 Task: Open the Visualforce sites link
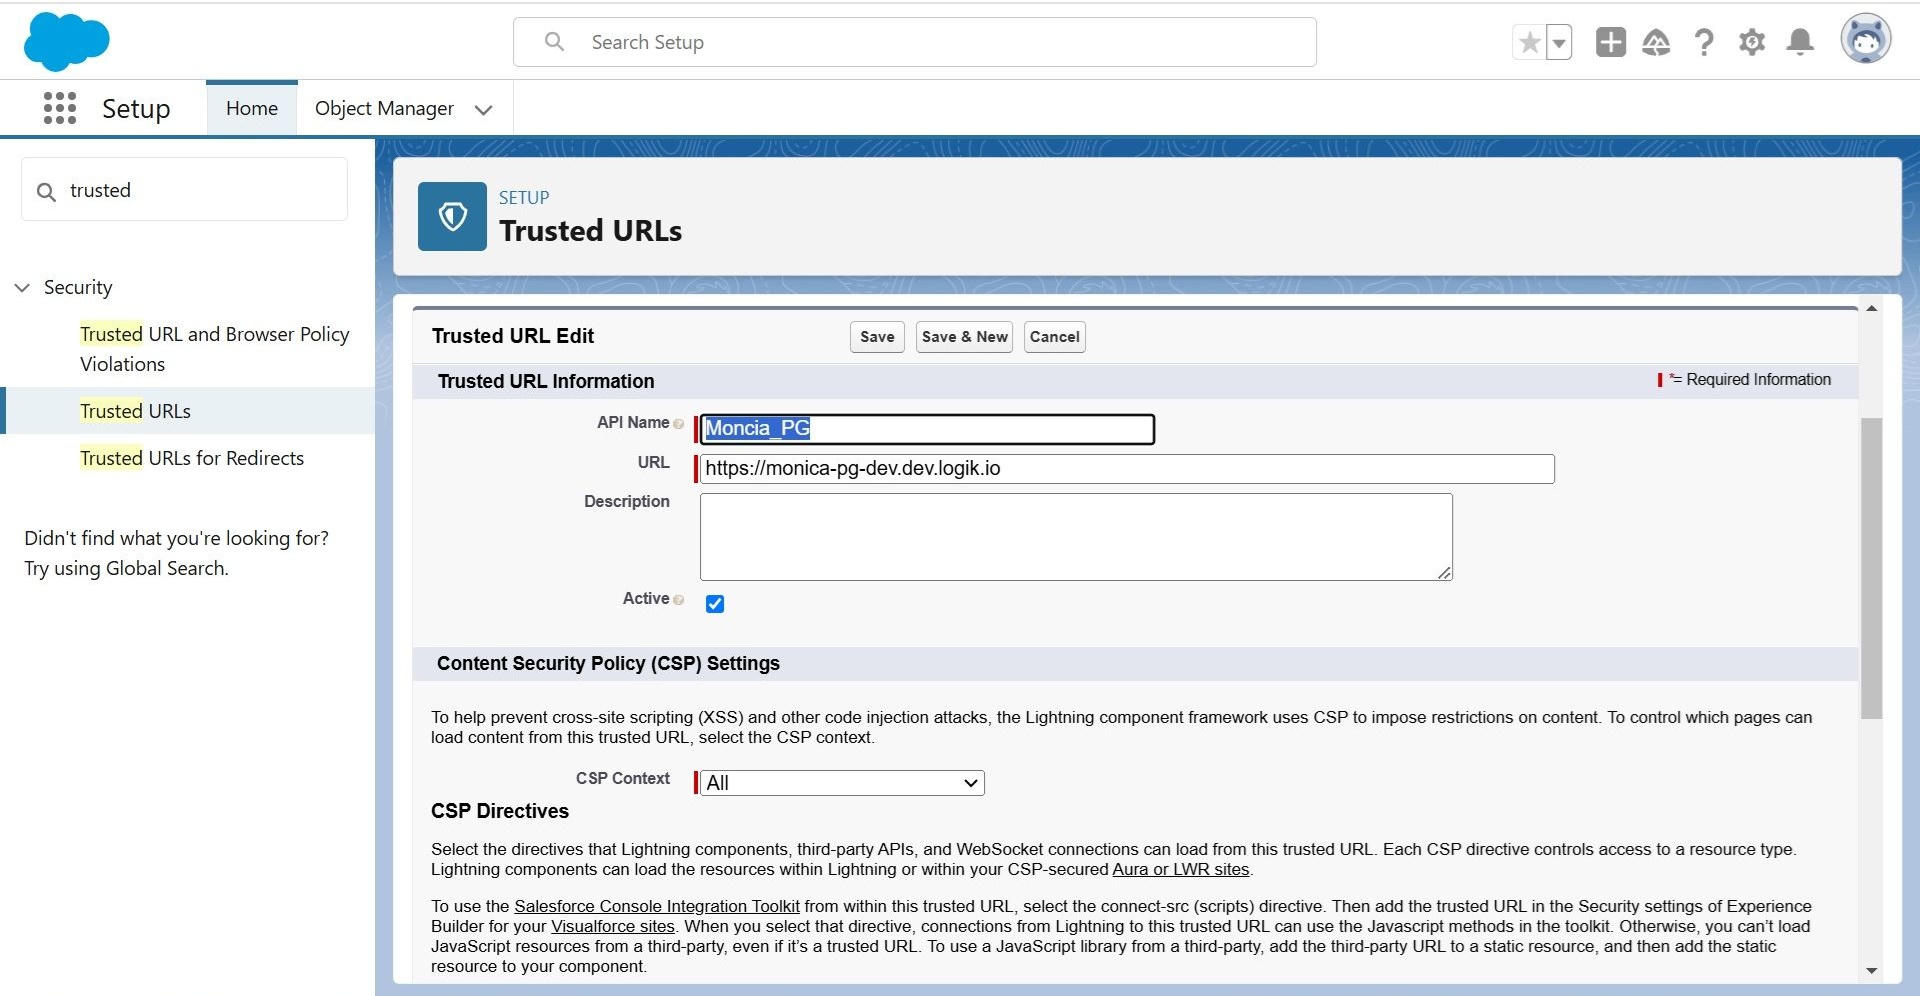point(613,926)
